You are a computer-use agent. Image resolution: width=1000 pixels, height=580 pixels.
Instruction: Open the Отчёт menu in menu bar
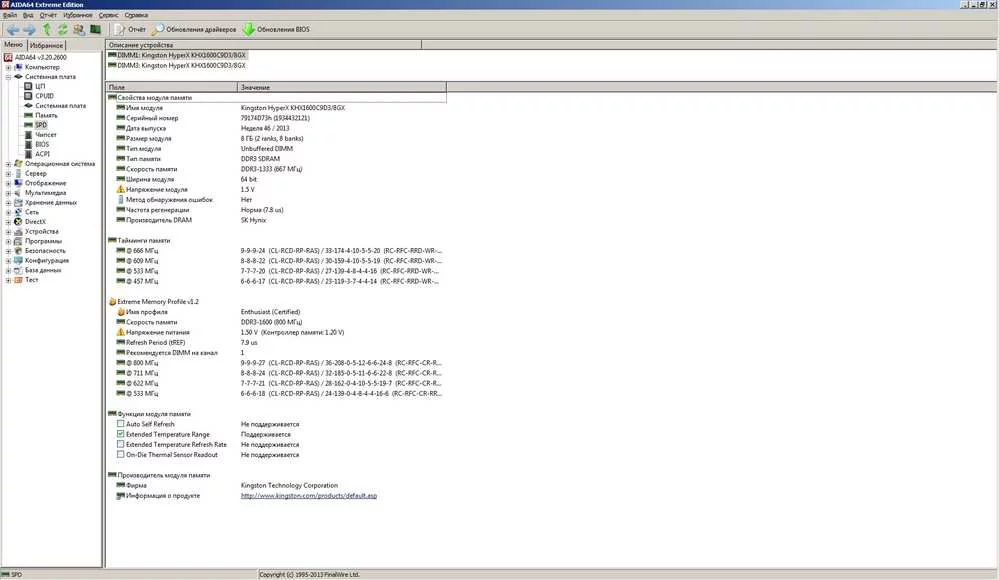click(x=48, y=15)
